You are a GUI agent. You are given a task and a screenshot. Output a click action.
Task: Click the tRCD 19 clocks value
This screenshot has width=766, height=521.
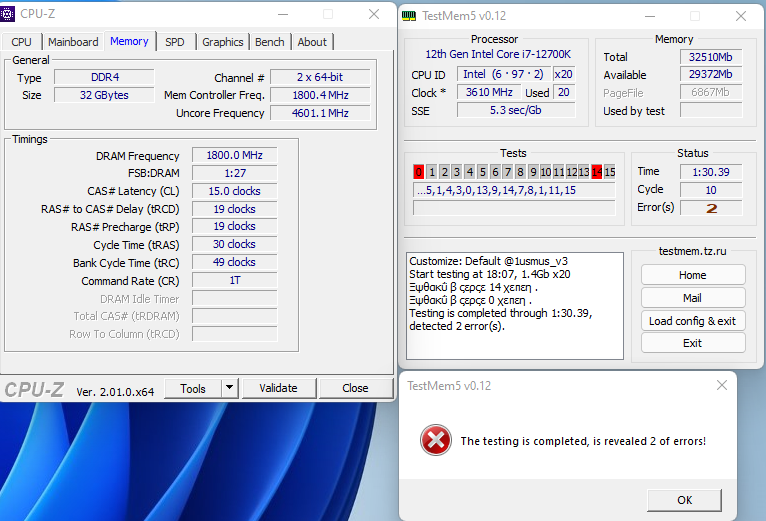pos(234,209)
